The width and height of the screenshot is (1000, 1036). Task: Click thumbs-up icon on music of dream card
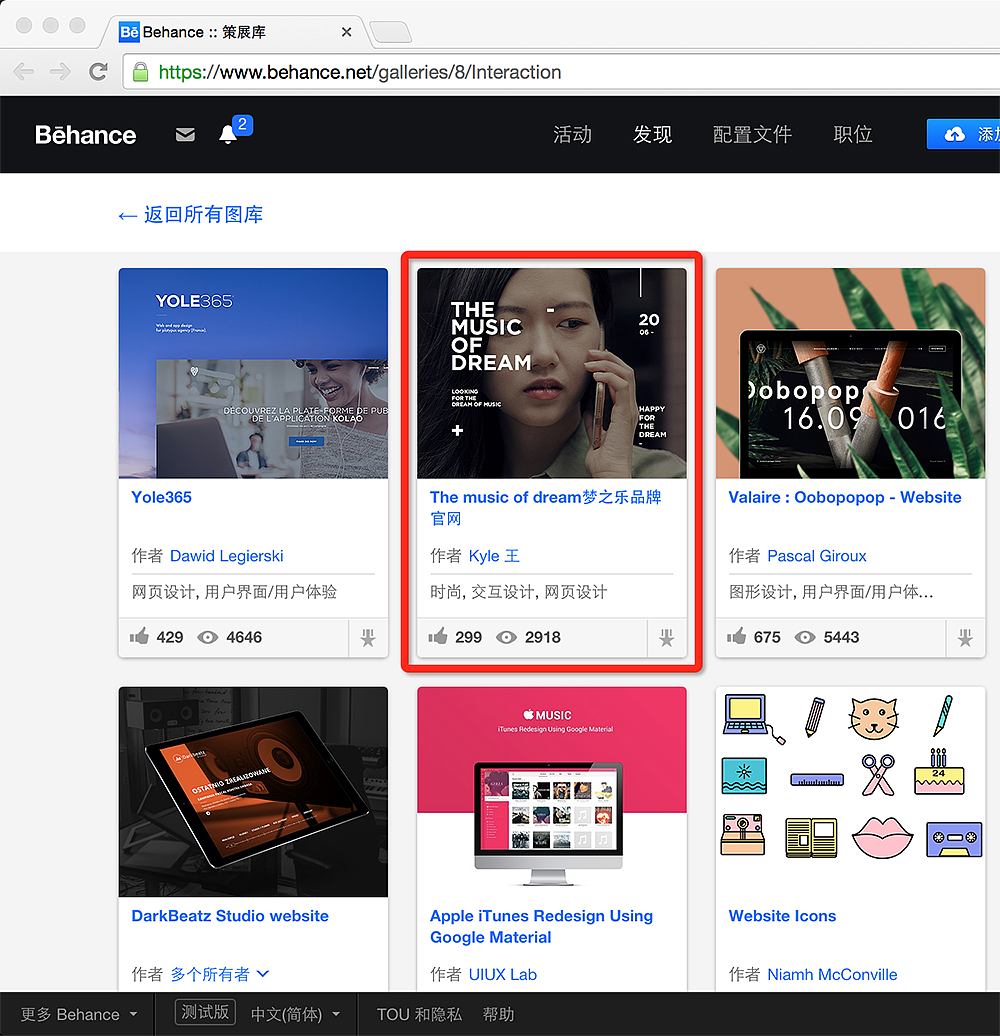click(438, 636)
